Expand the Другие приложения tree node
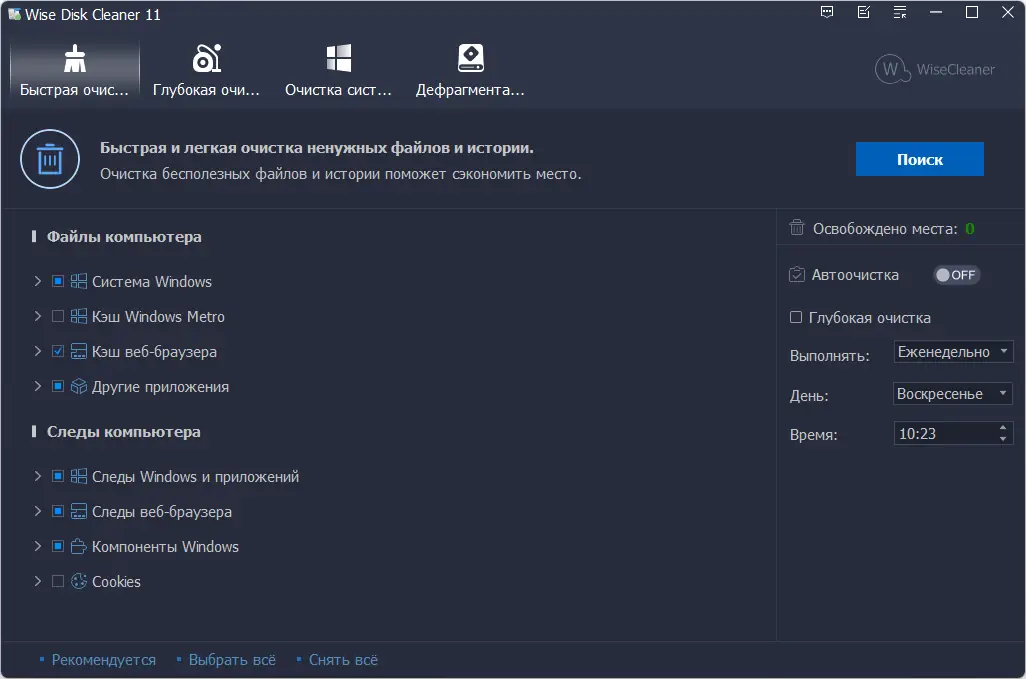 [38, 387]
